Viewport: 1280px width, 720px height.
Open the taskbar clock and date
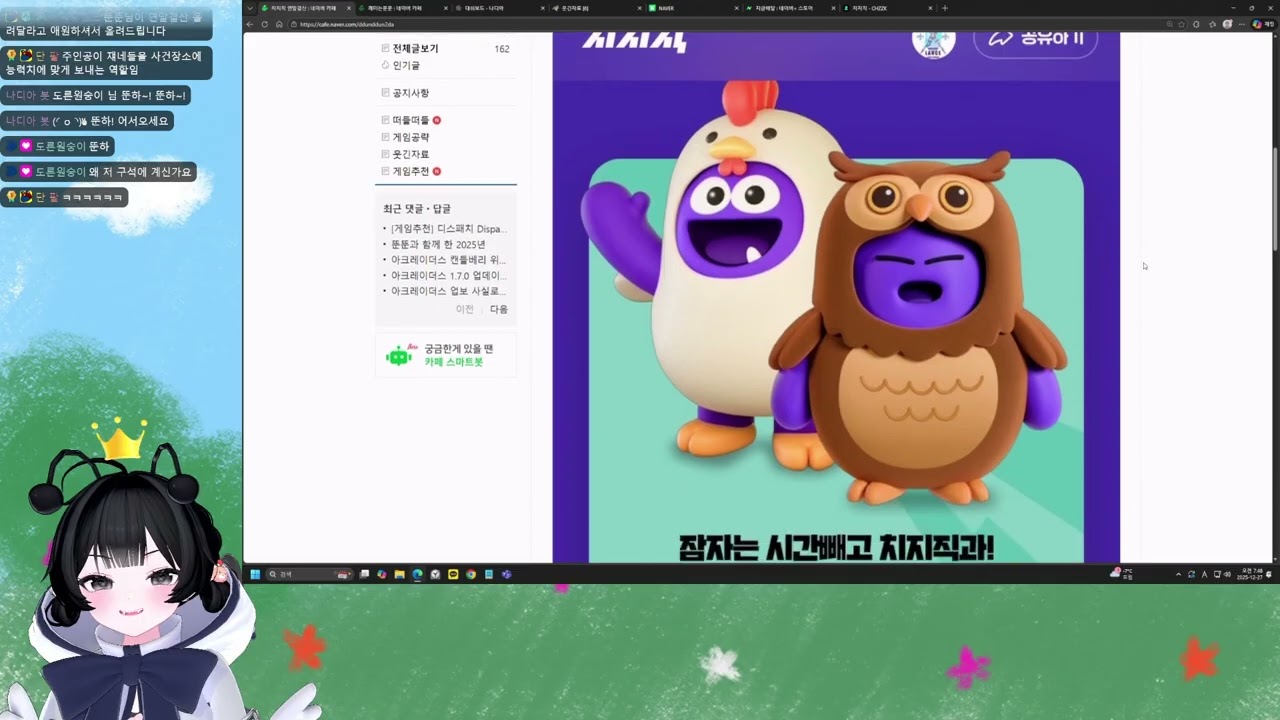click(1250, 574)
